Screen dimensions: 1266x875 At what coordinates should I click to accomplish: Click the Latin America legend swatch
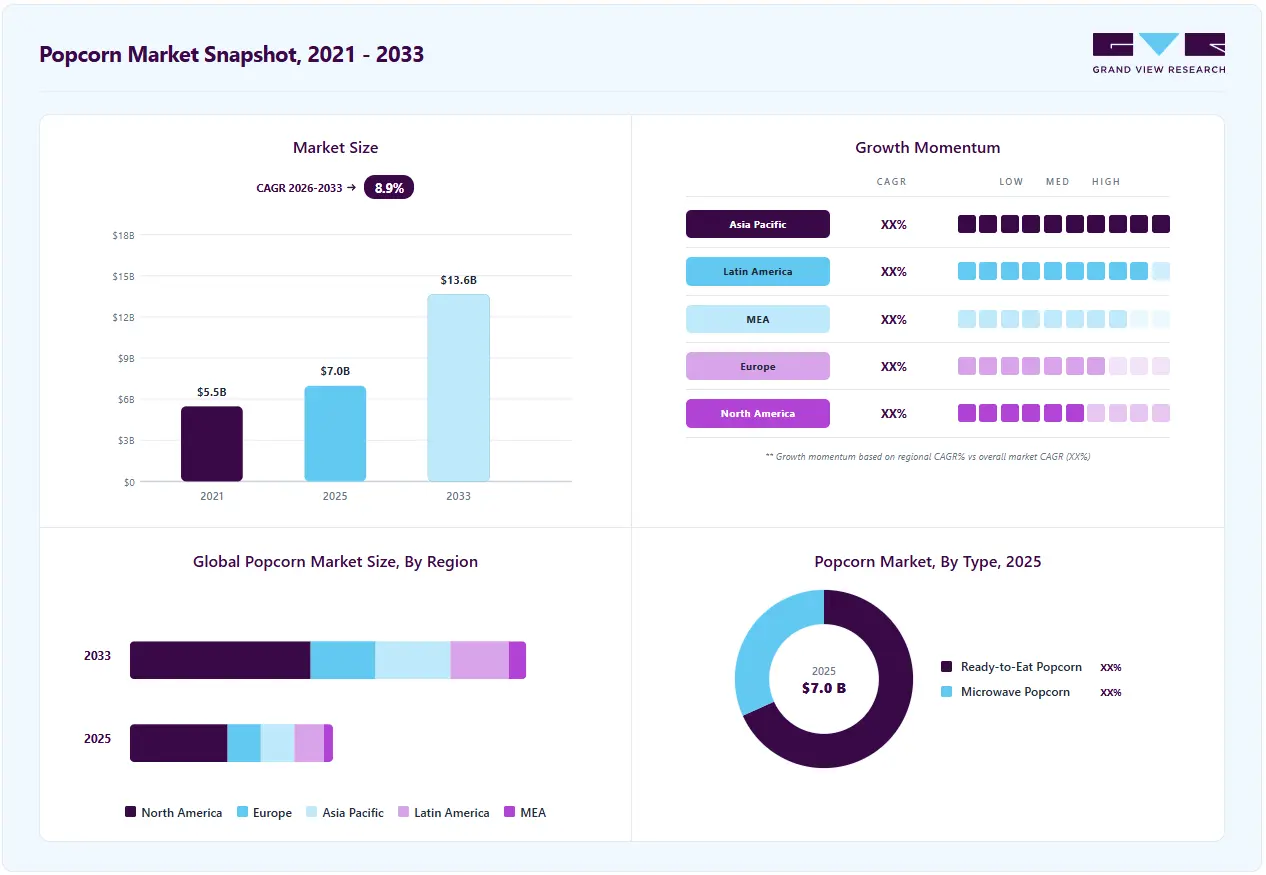[403, 812]
